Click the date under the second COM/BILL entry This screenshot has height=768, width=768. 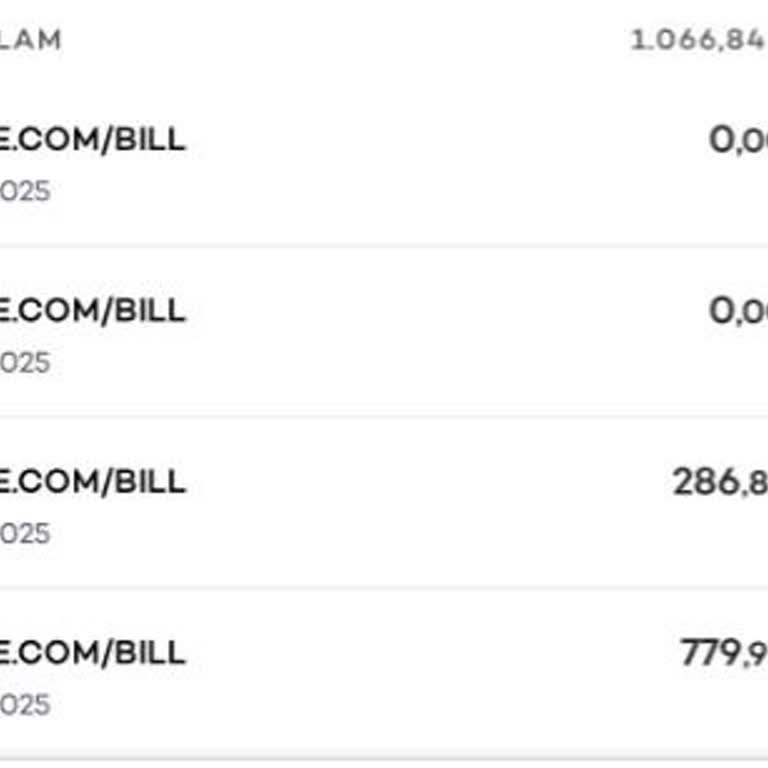tap(25, 362)
